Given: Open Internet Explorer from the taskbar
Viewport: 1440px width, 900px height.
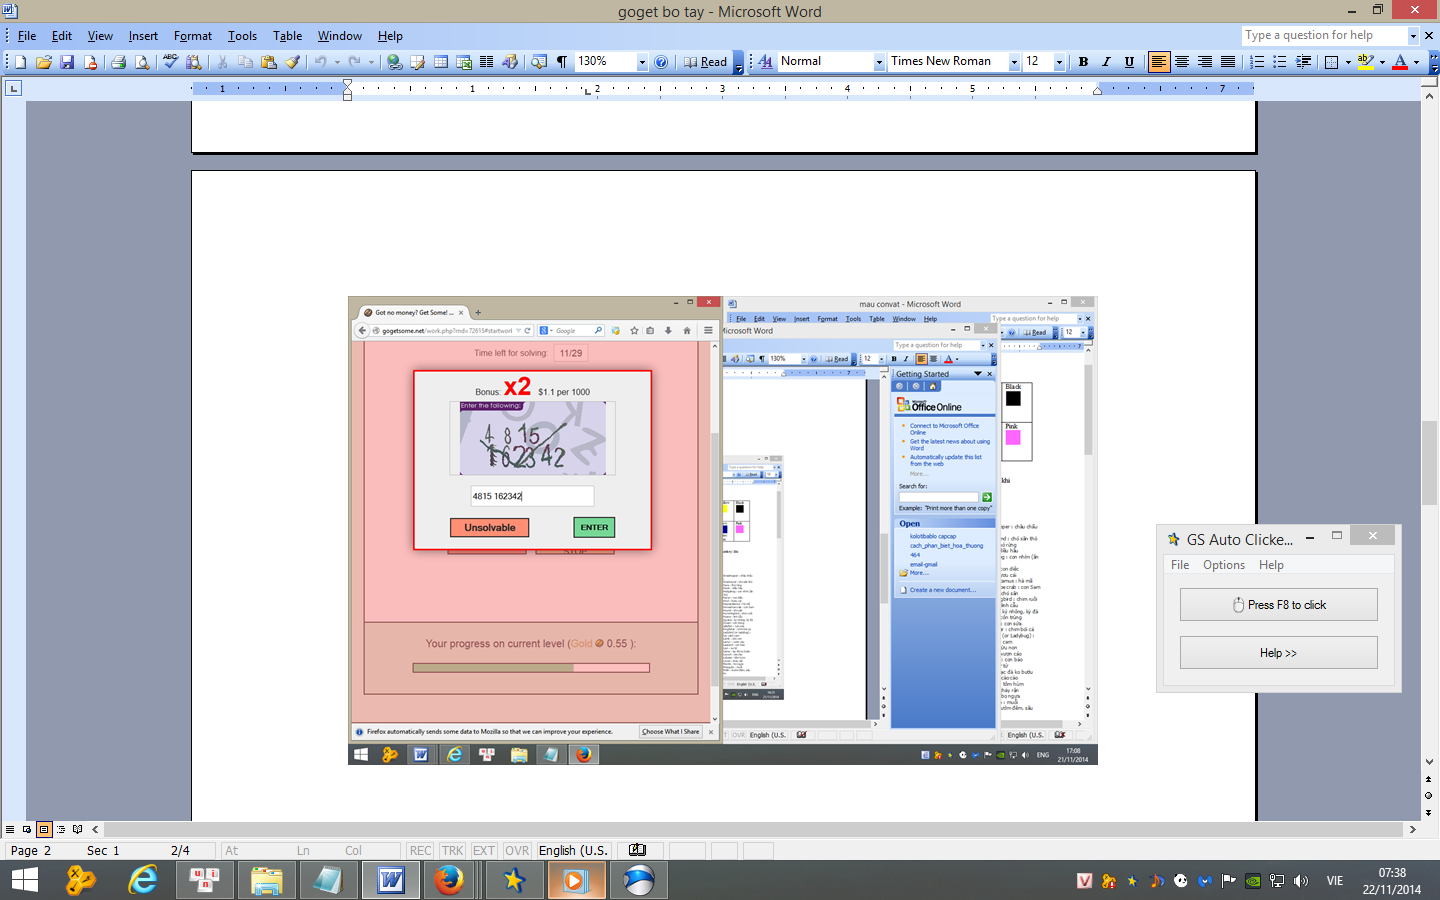Looking at the screenshot, I should click(143, 880).
